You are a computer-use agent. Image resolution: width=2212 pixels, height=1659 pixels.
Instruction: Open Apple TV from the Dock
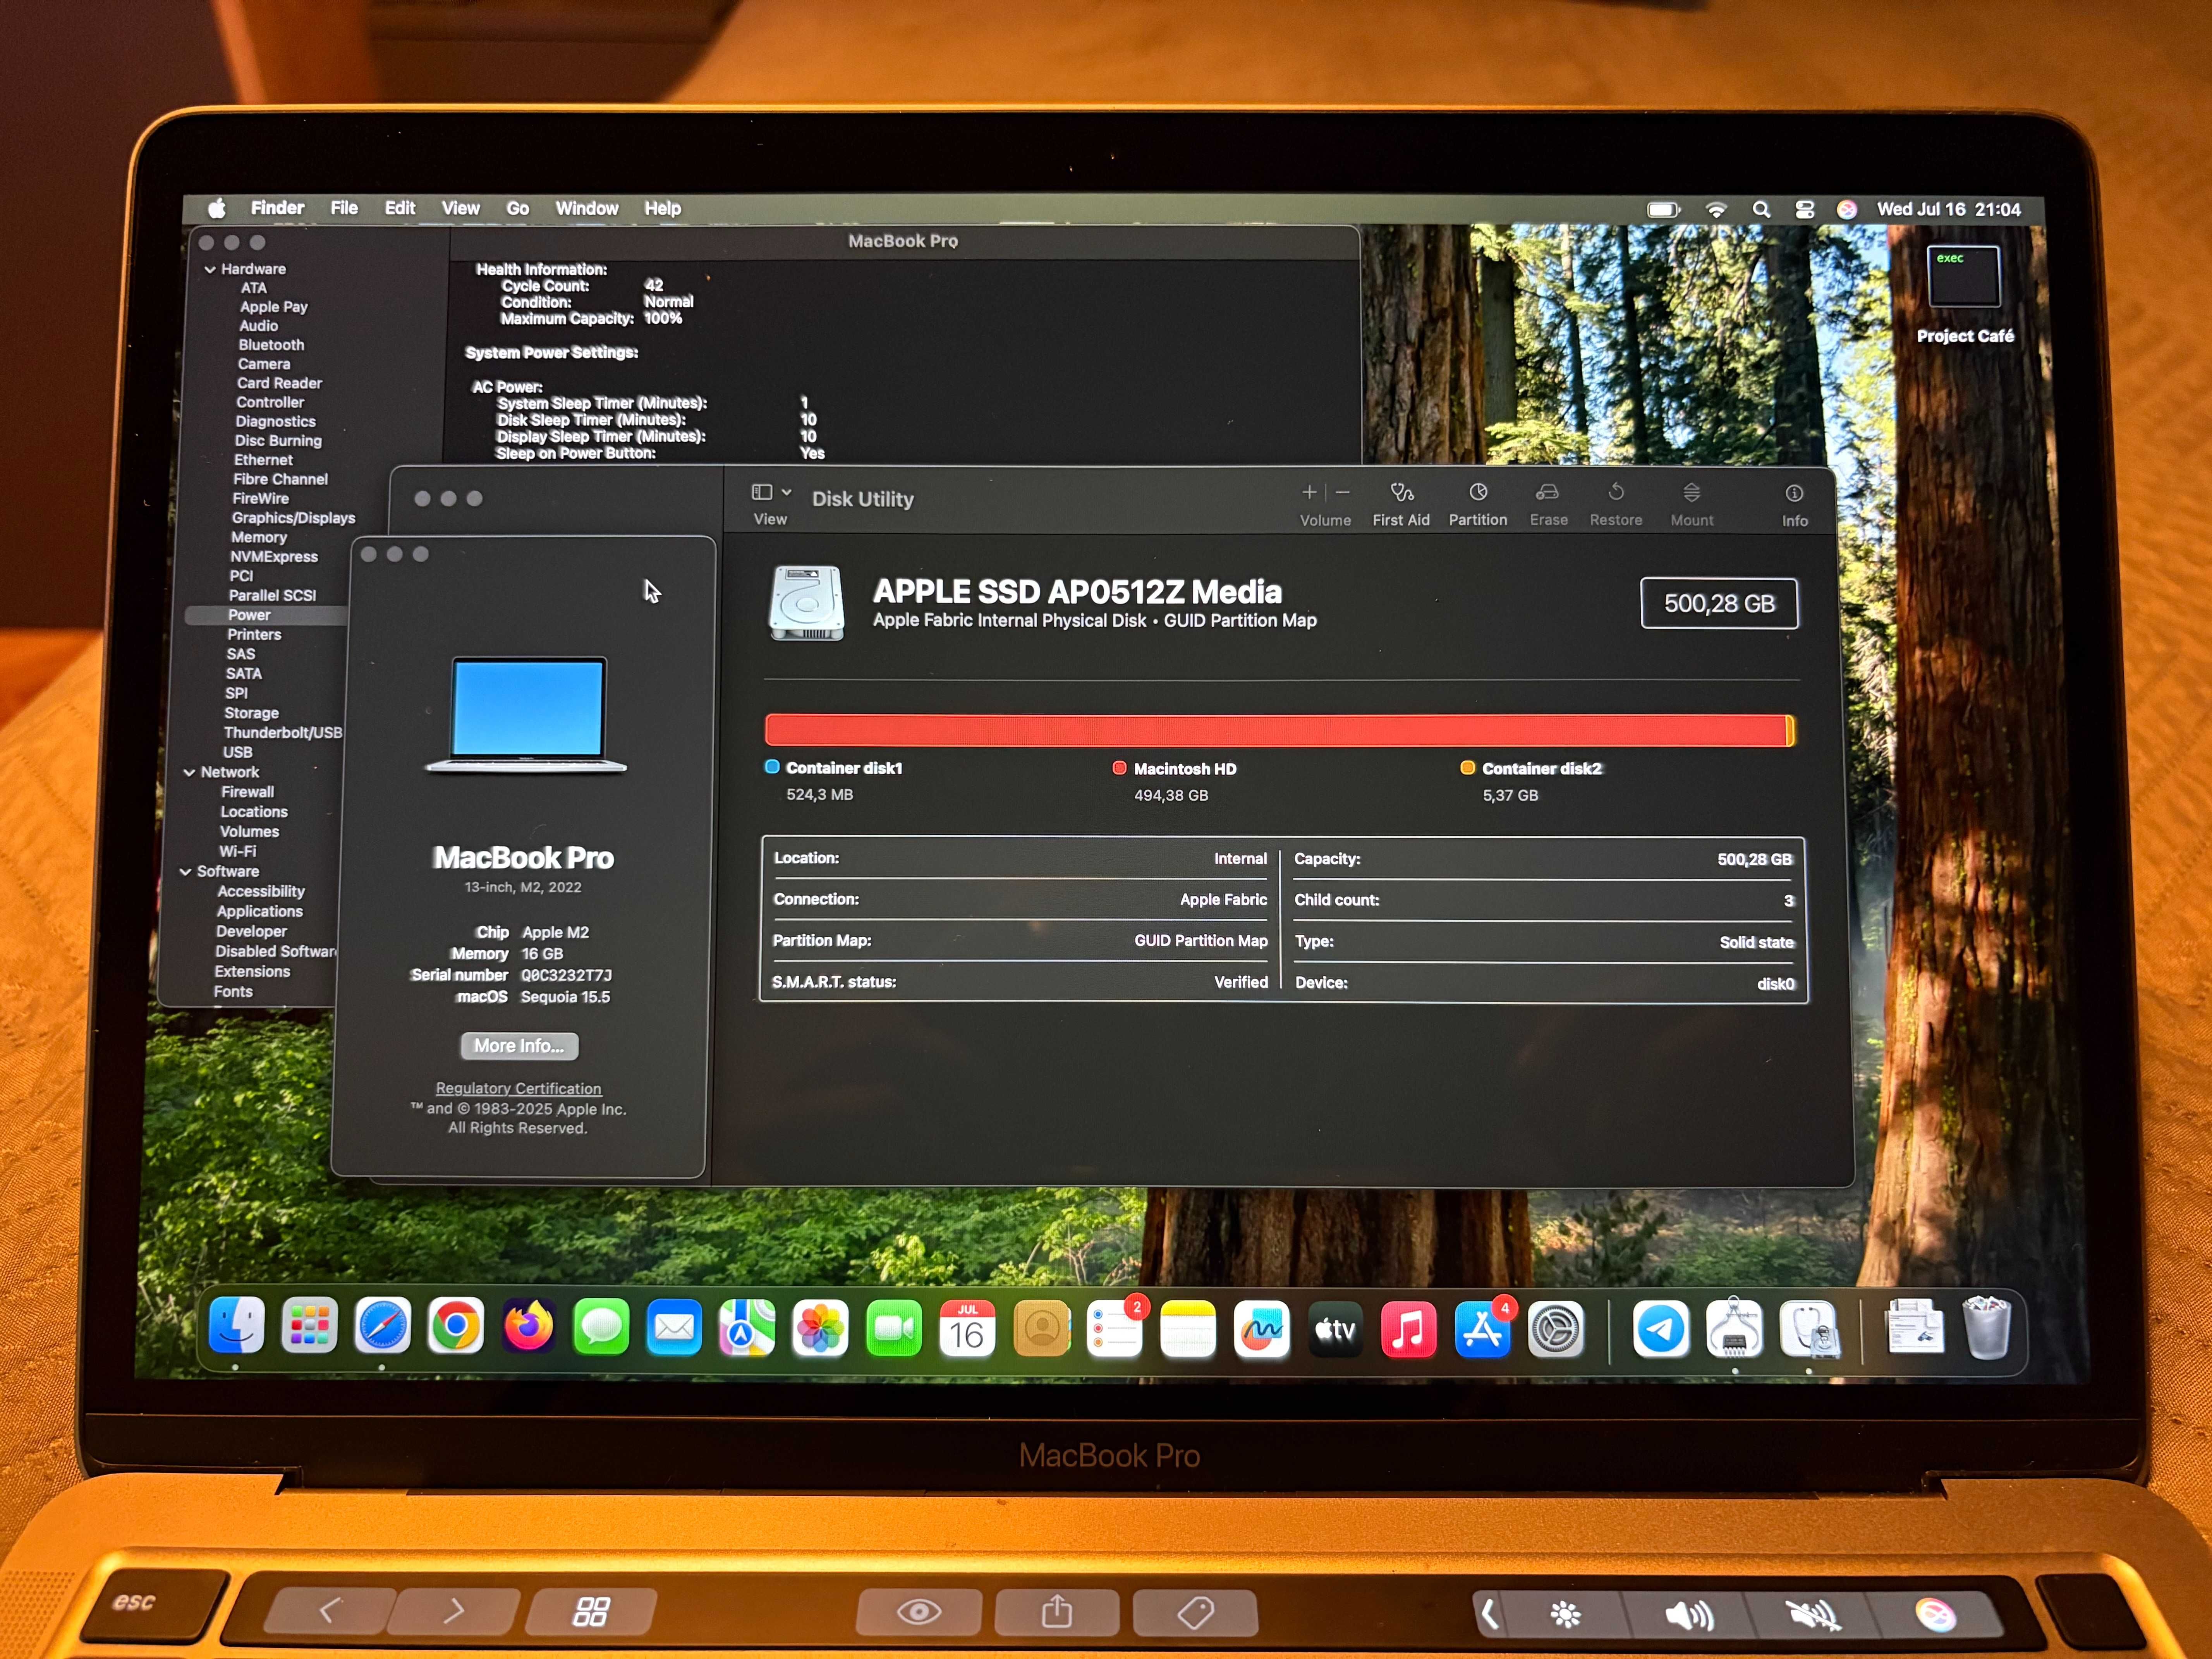[x=1335, y=1330]
